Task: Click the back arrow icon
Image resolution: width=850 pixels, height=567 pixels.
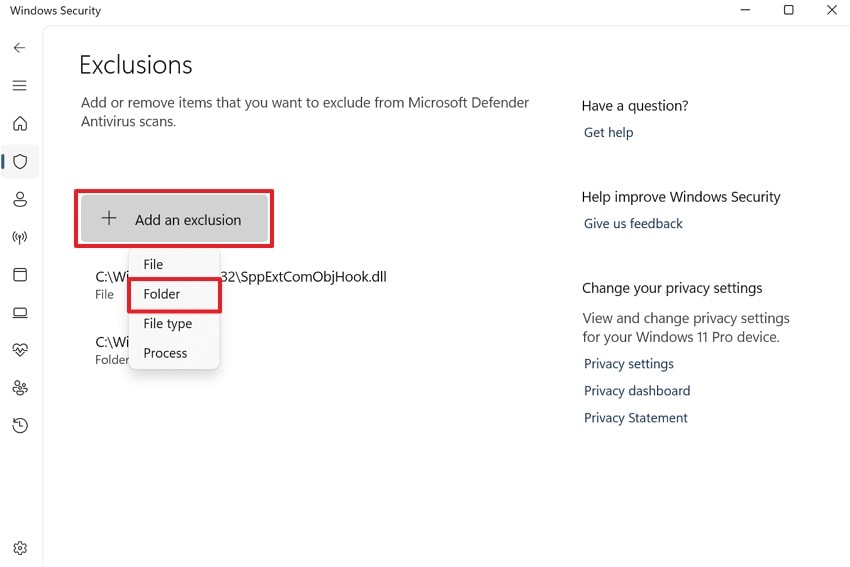Action: (20, 48)
